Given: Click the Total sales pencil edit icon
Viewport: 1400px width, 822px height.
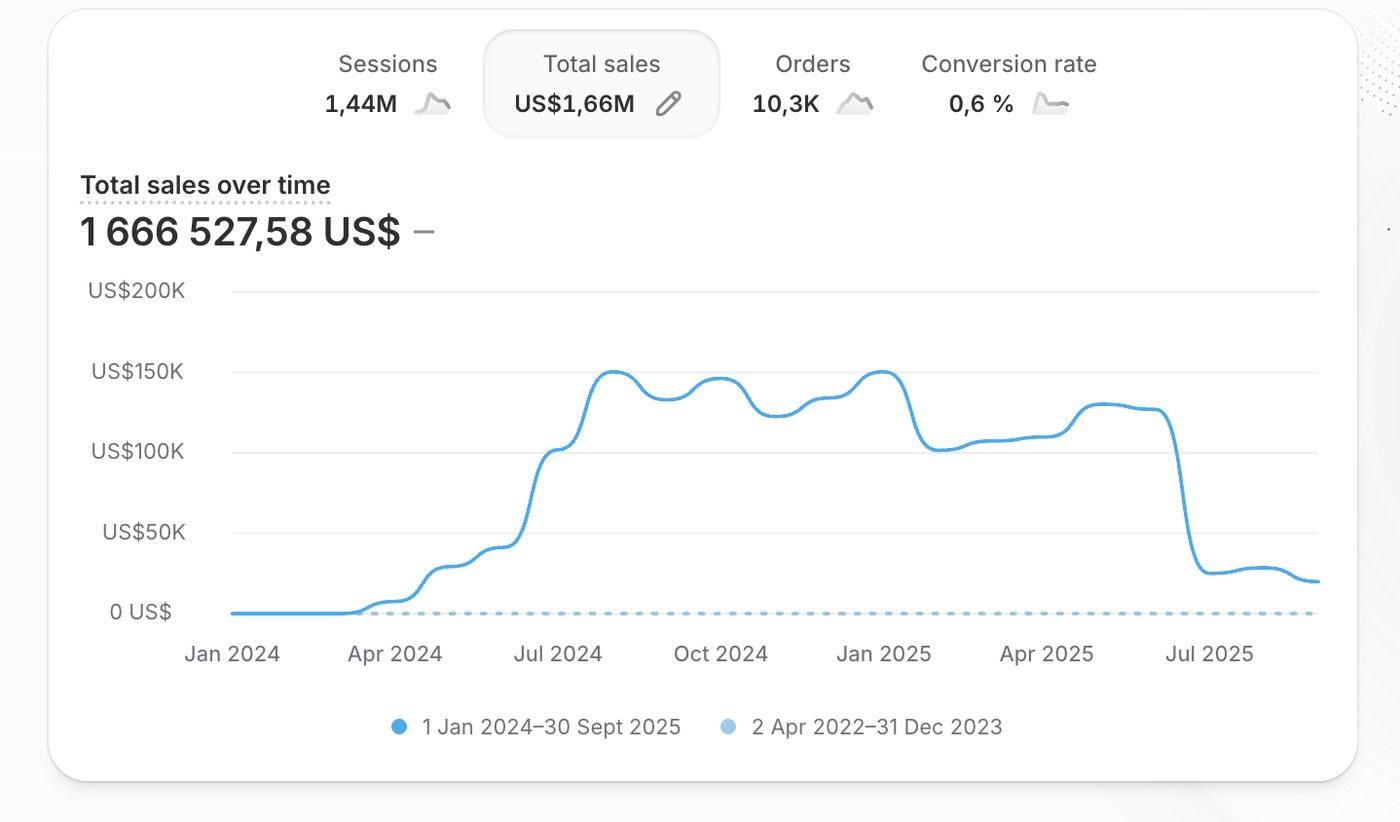Looking at the screenshot, I should point(668,103).
